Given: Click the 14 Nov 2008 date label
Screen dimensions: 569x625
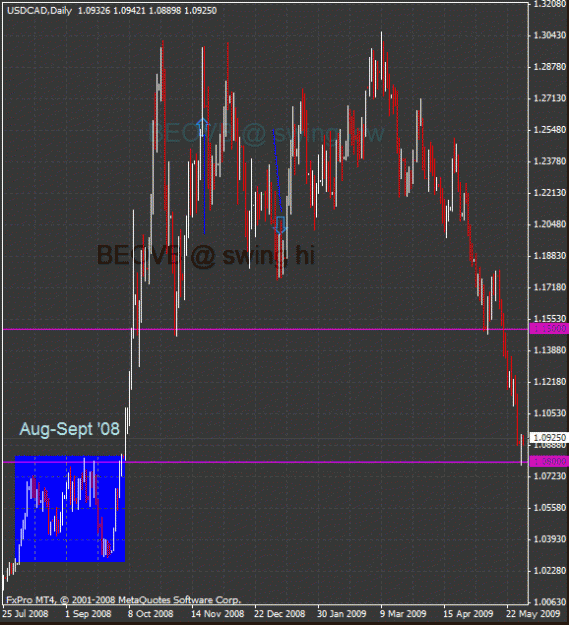Looking at the screenshot, I should [x=217, y=614].
